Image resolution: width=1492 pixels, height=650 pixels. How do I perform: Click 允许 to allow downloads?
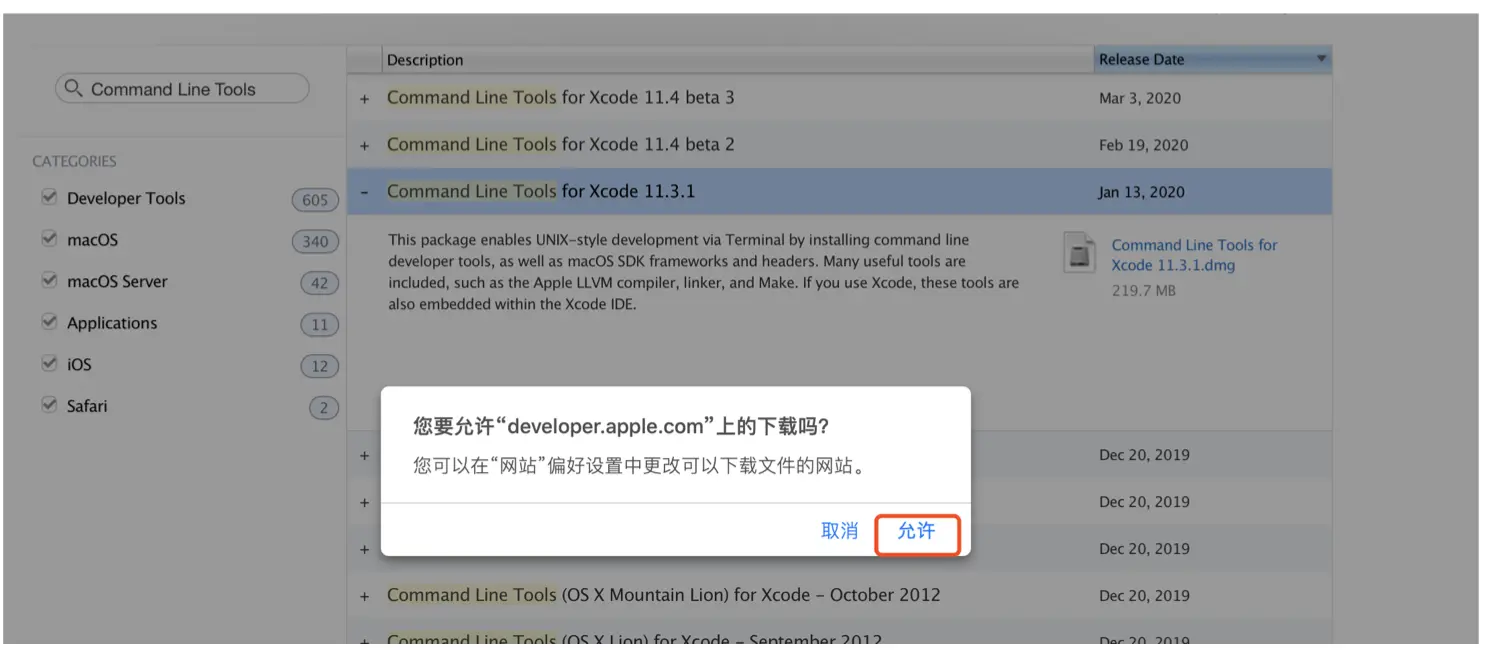click(x=917, y=533)
